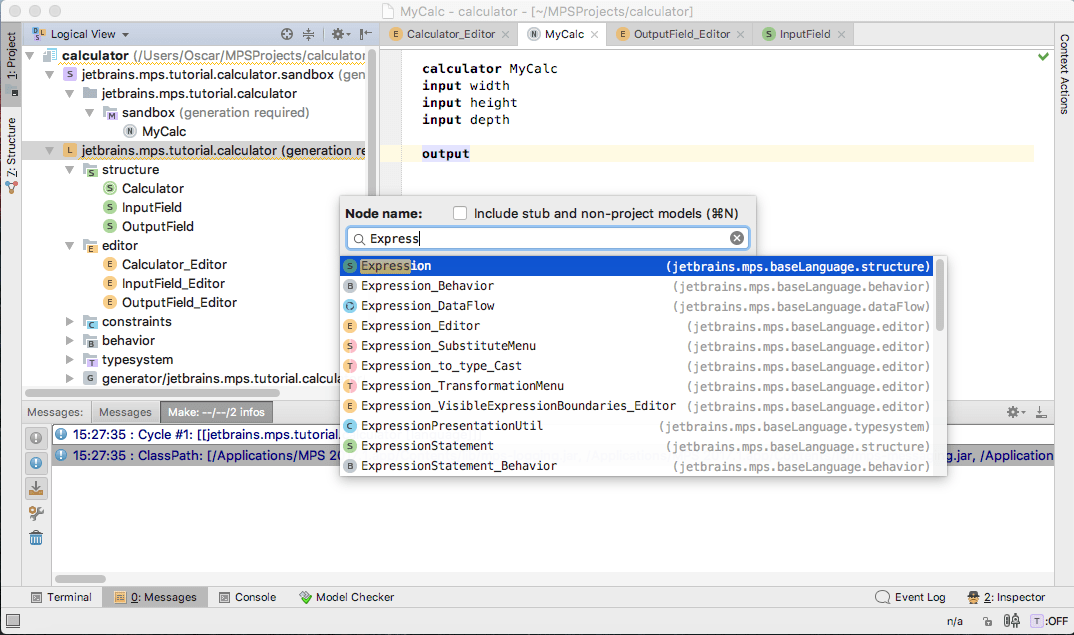This screenshot has height=635, width=1074.
Task: Click the download-to-tray icon in Messages sidebar
Action: pos(36,488)
